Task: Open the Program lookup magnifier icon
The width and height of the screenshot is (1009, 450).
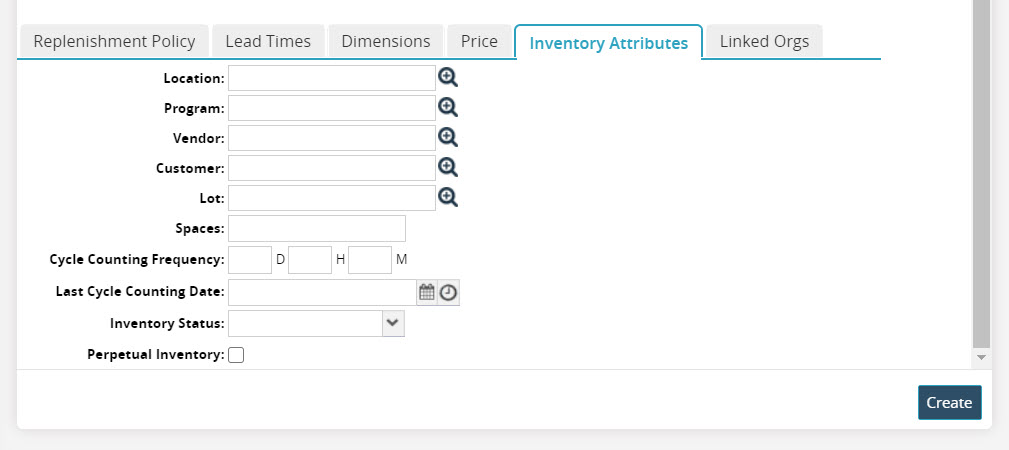Action: click(x=448, y=108)
